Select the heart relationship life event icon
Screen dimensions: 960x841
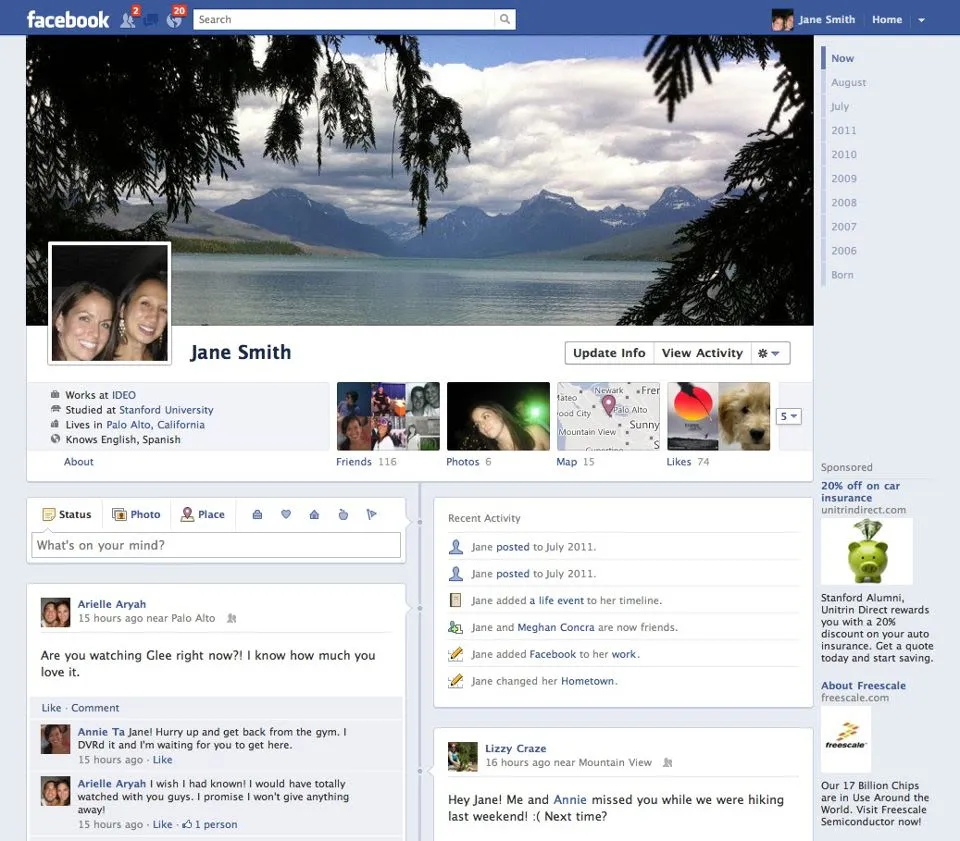pyautogui.click(x=285, y=513)
